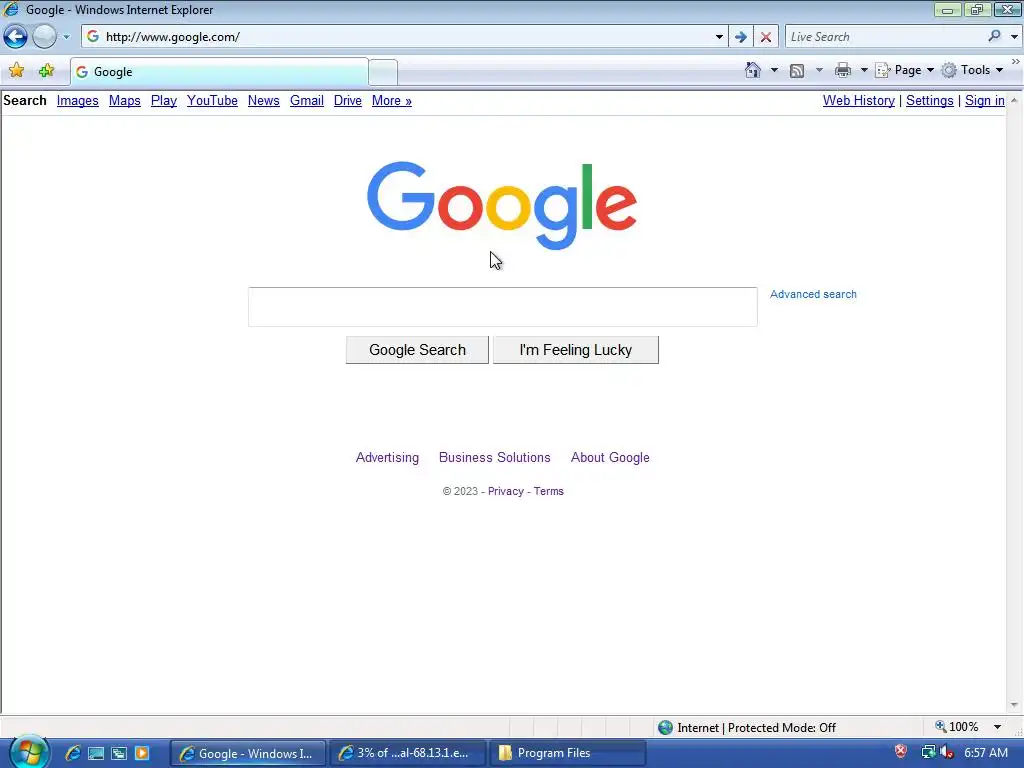1024x768 pixels.
Task: Open the Images link
Action: point(78,101)
